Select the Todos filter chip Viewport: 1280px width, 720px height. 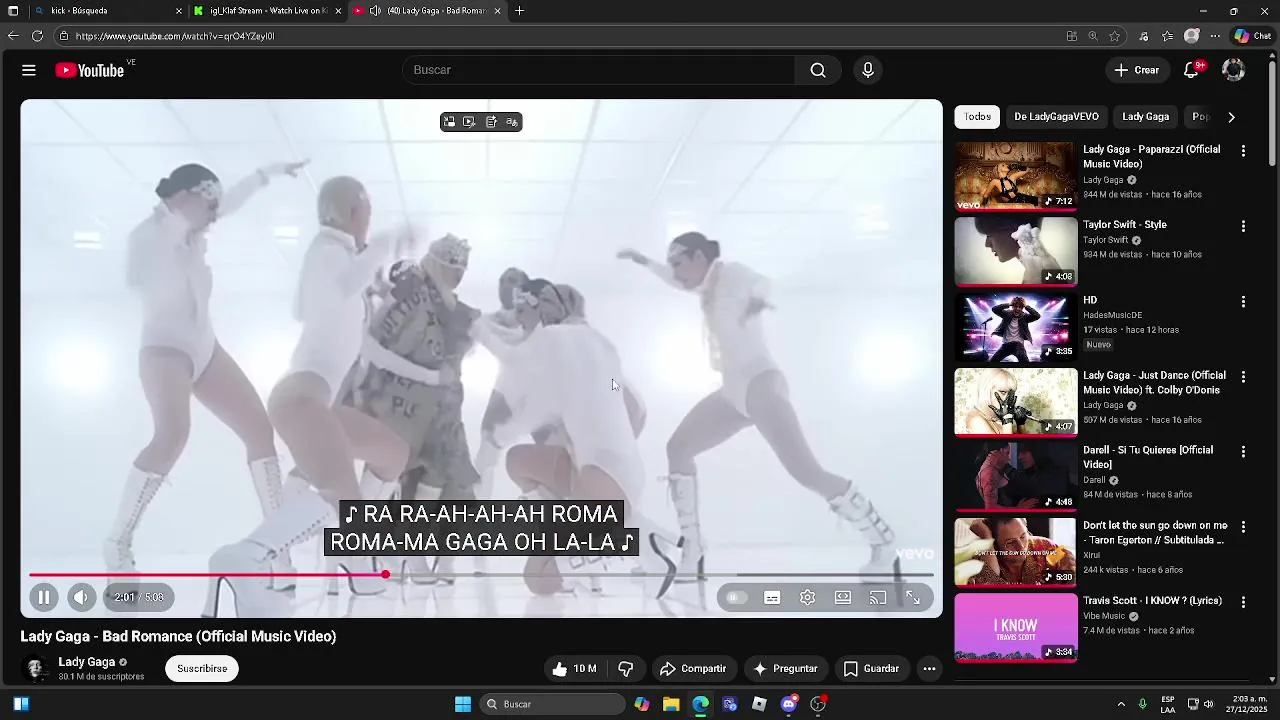(977, 117)
